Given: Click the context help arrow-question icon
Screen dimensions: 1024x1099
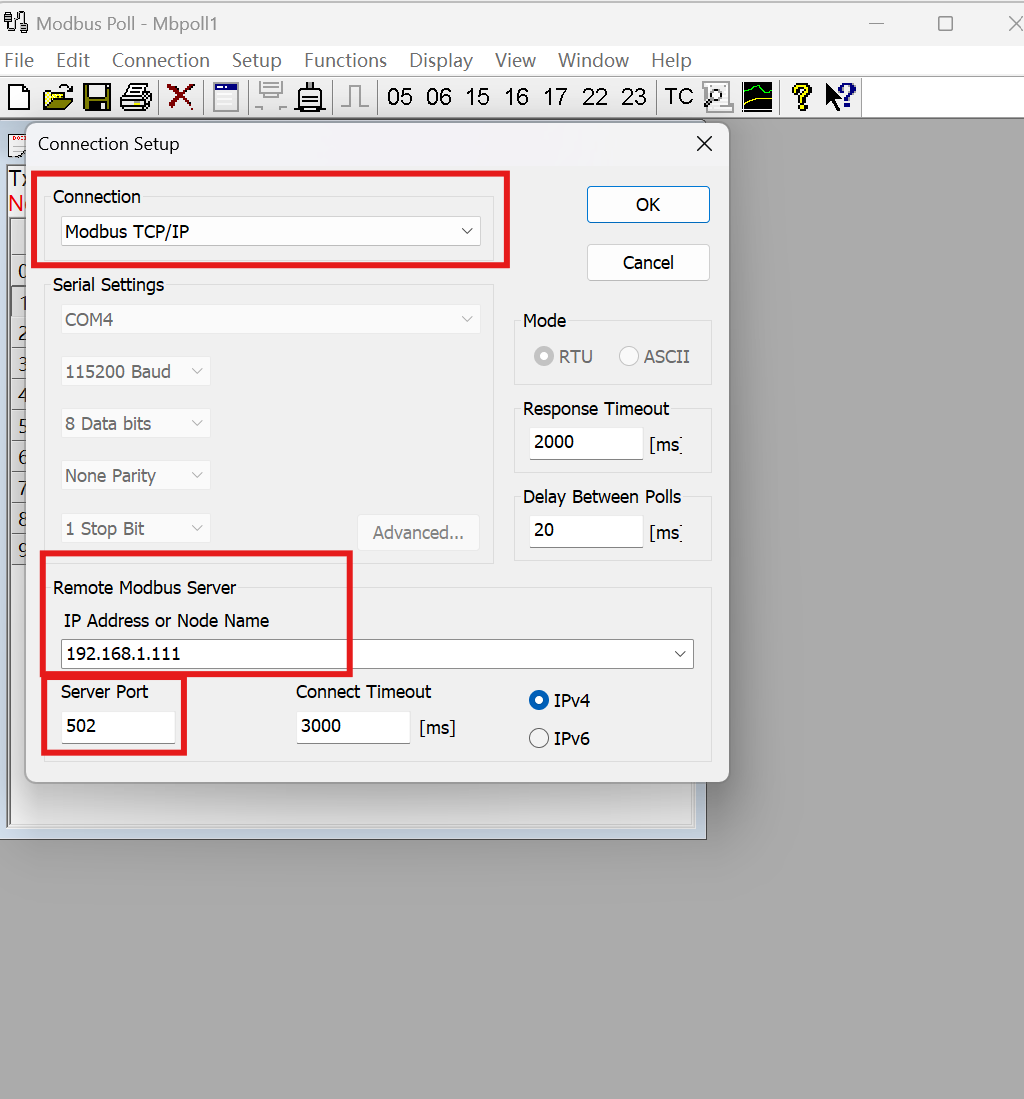Looking at the screenshot, I should click(x=840, y=97).
